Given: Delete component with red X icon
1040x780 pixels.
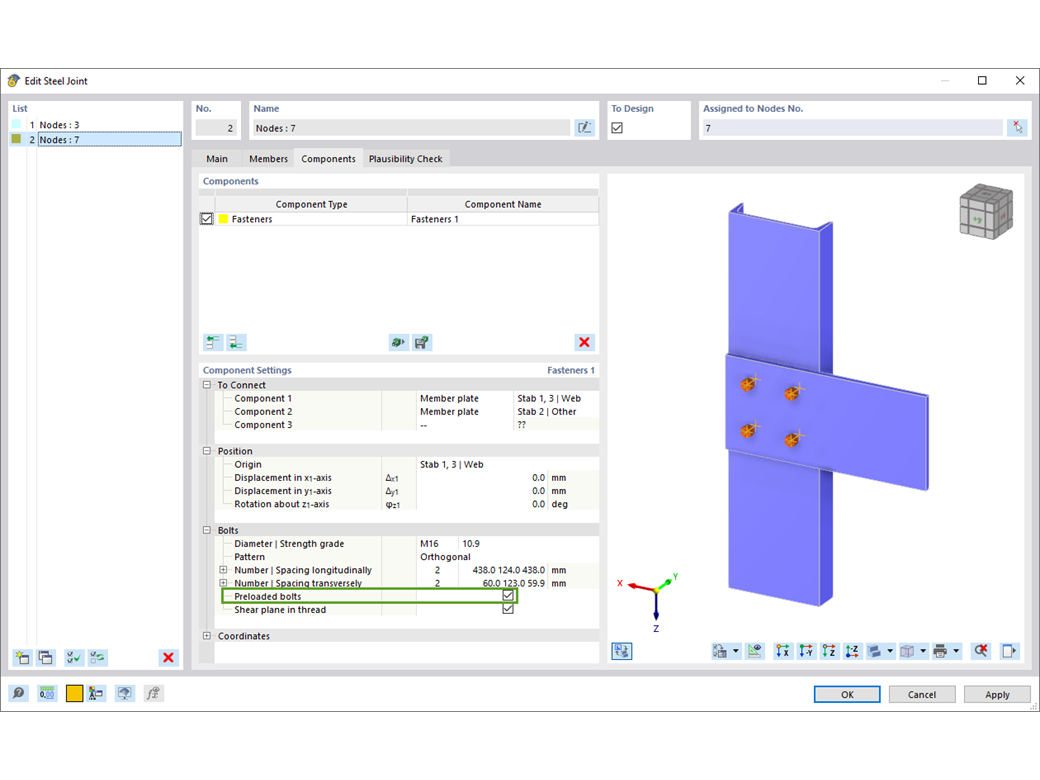Looking at the screenshot, I should click(x=584, y=342).
